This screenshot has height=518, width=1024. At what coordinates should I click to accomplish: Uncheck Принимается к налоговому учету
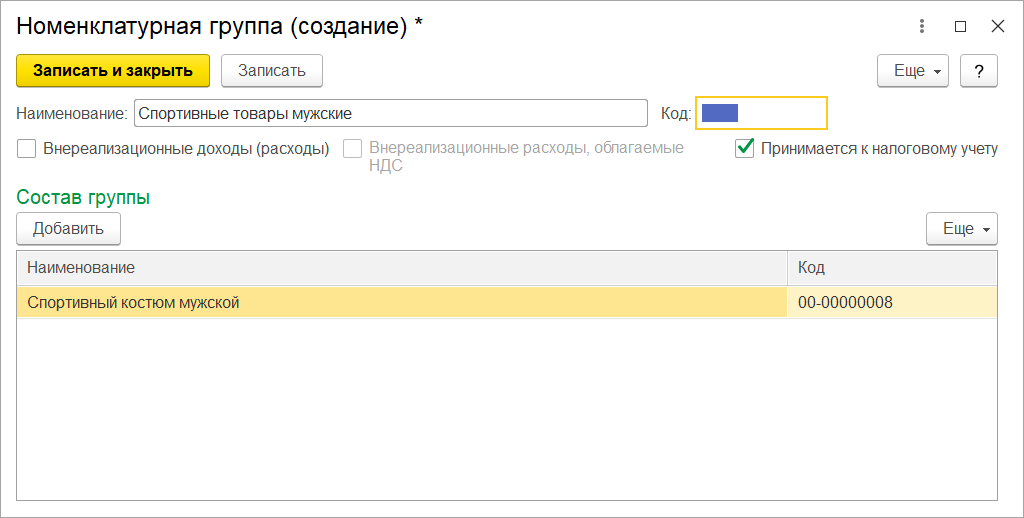pyautogui.click(x=744, y=148)
